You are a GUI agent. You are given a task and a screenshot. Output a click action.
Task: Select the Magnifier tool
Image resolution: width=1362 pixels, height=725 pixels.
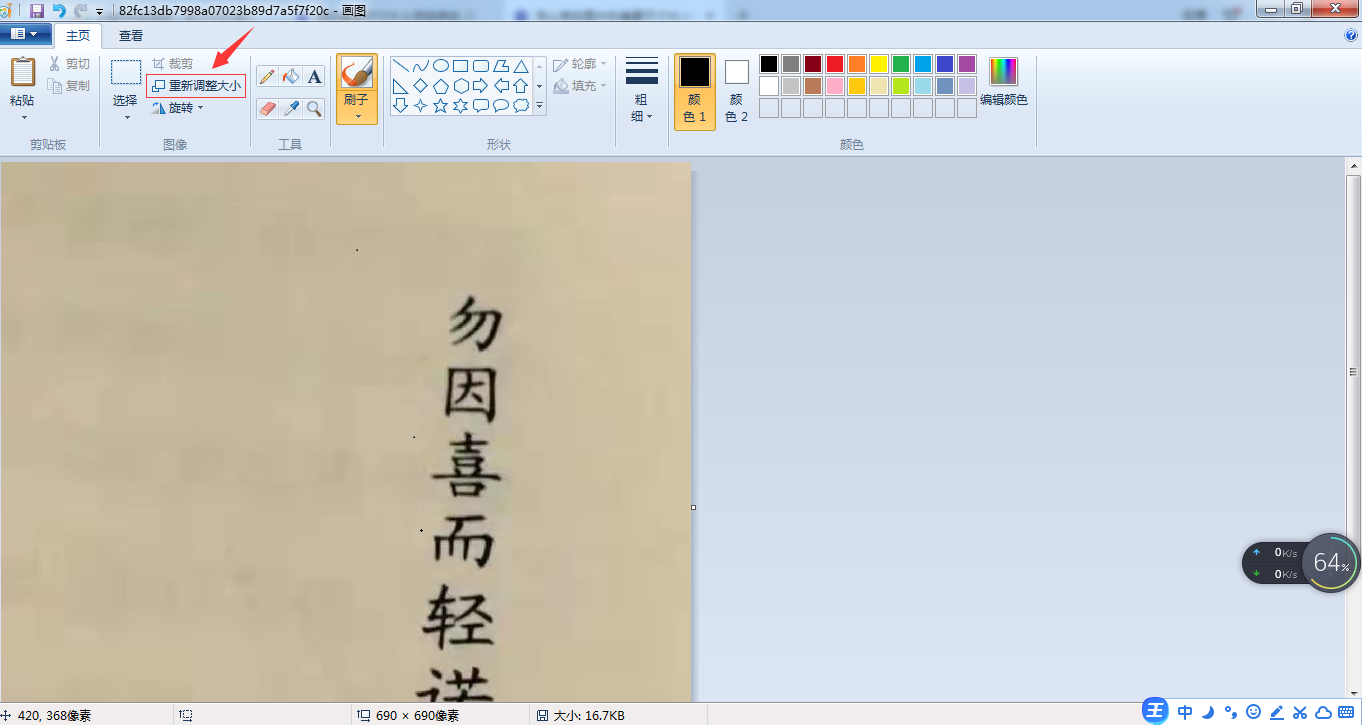click(x=314, y=108)
